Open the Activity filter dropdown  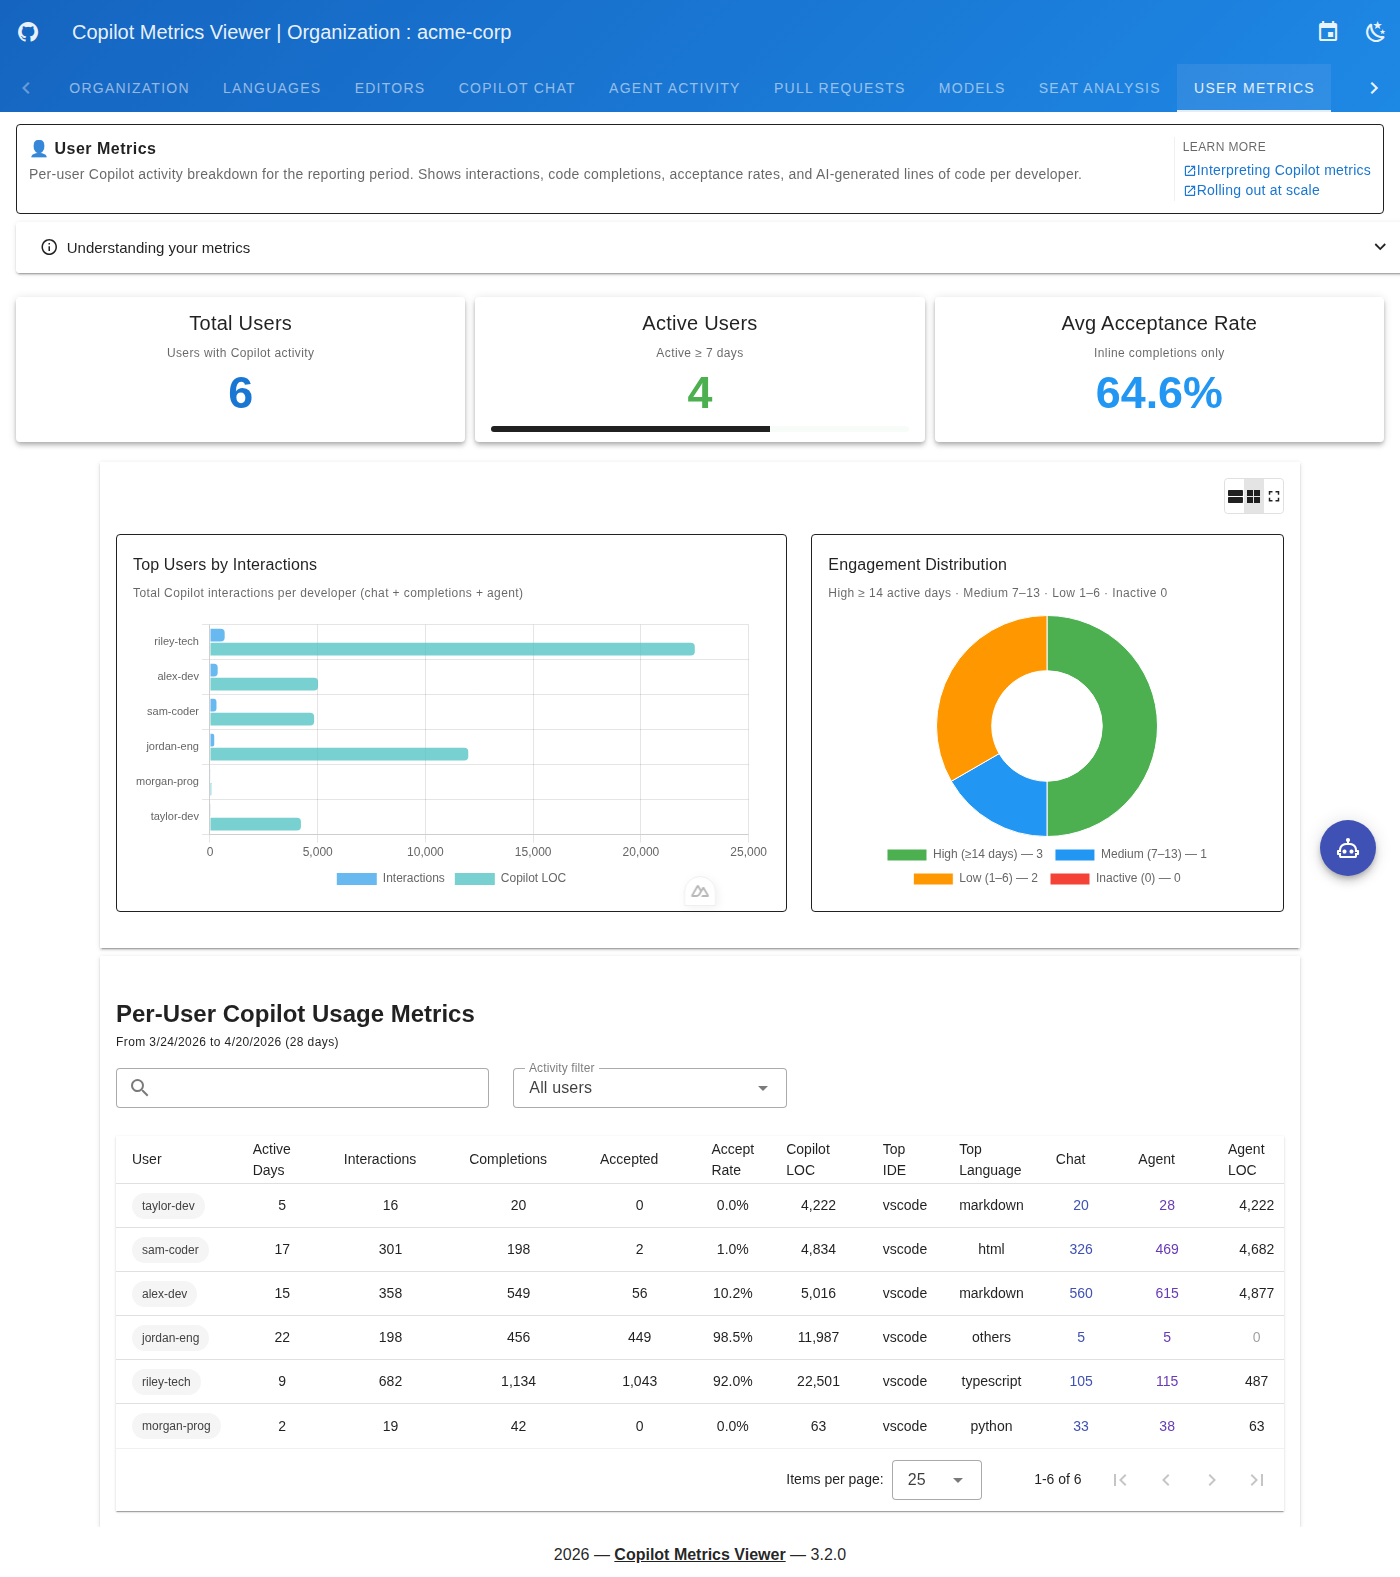tap(650, 1088)
